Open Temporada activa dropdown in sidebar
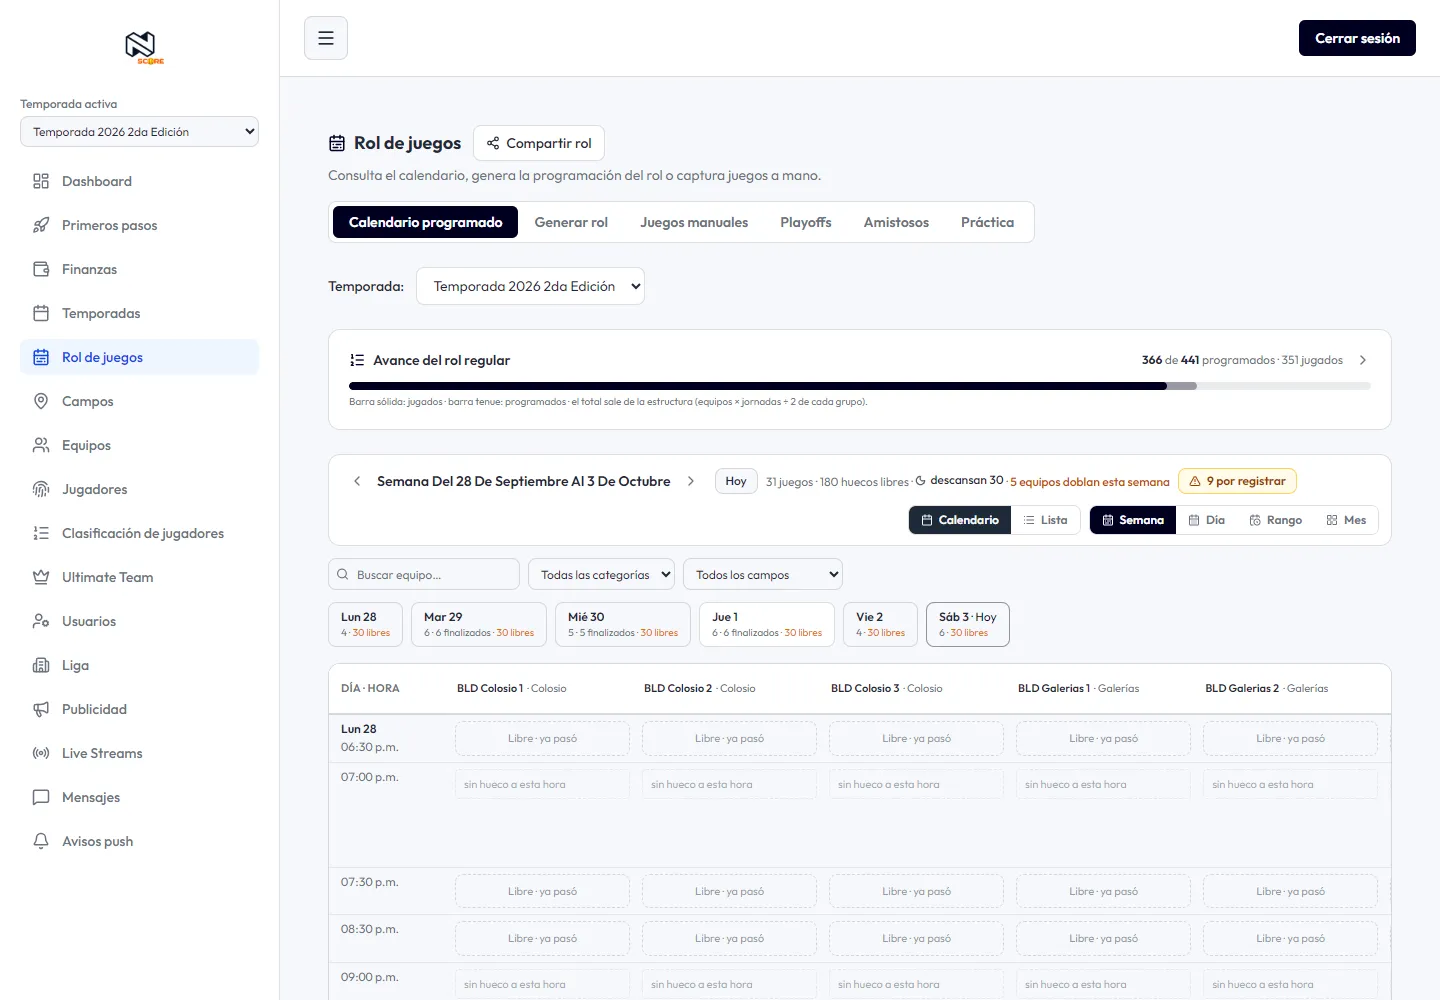Screen dimensions: 1440x1000 tap(139, 132)
